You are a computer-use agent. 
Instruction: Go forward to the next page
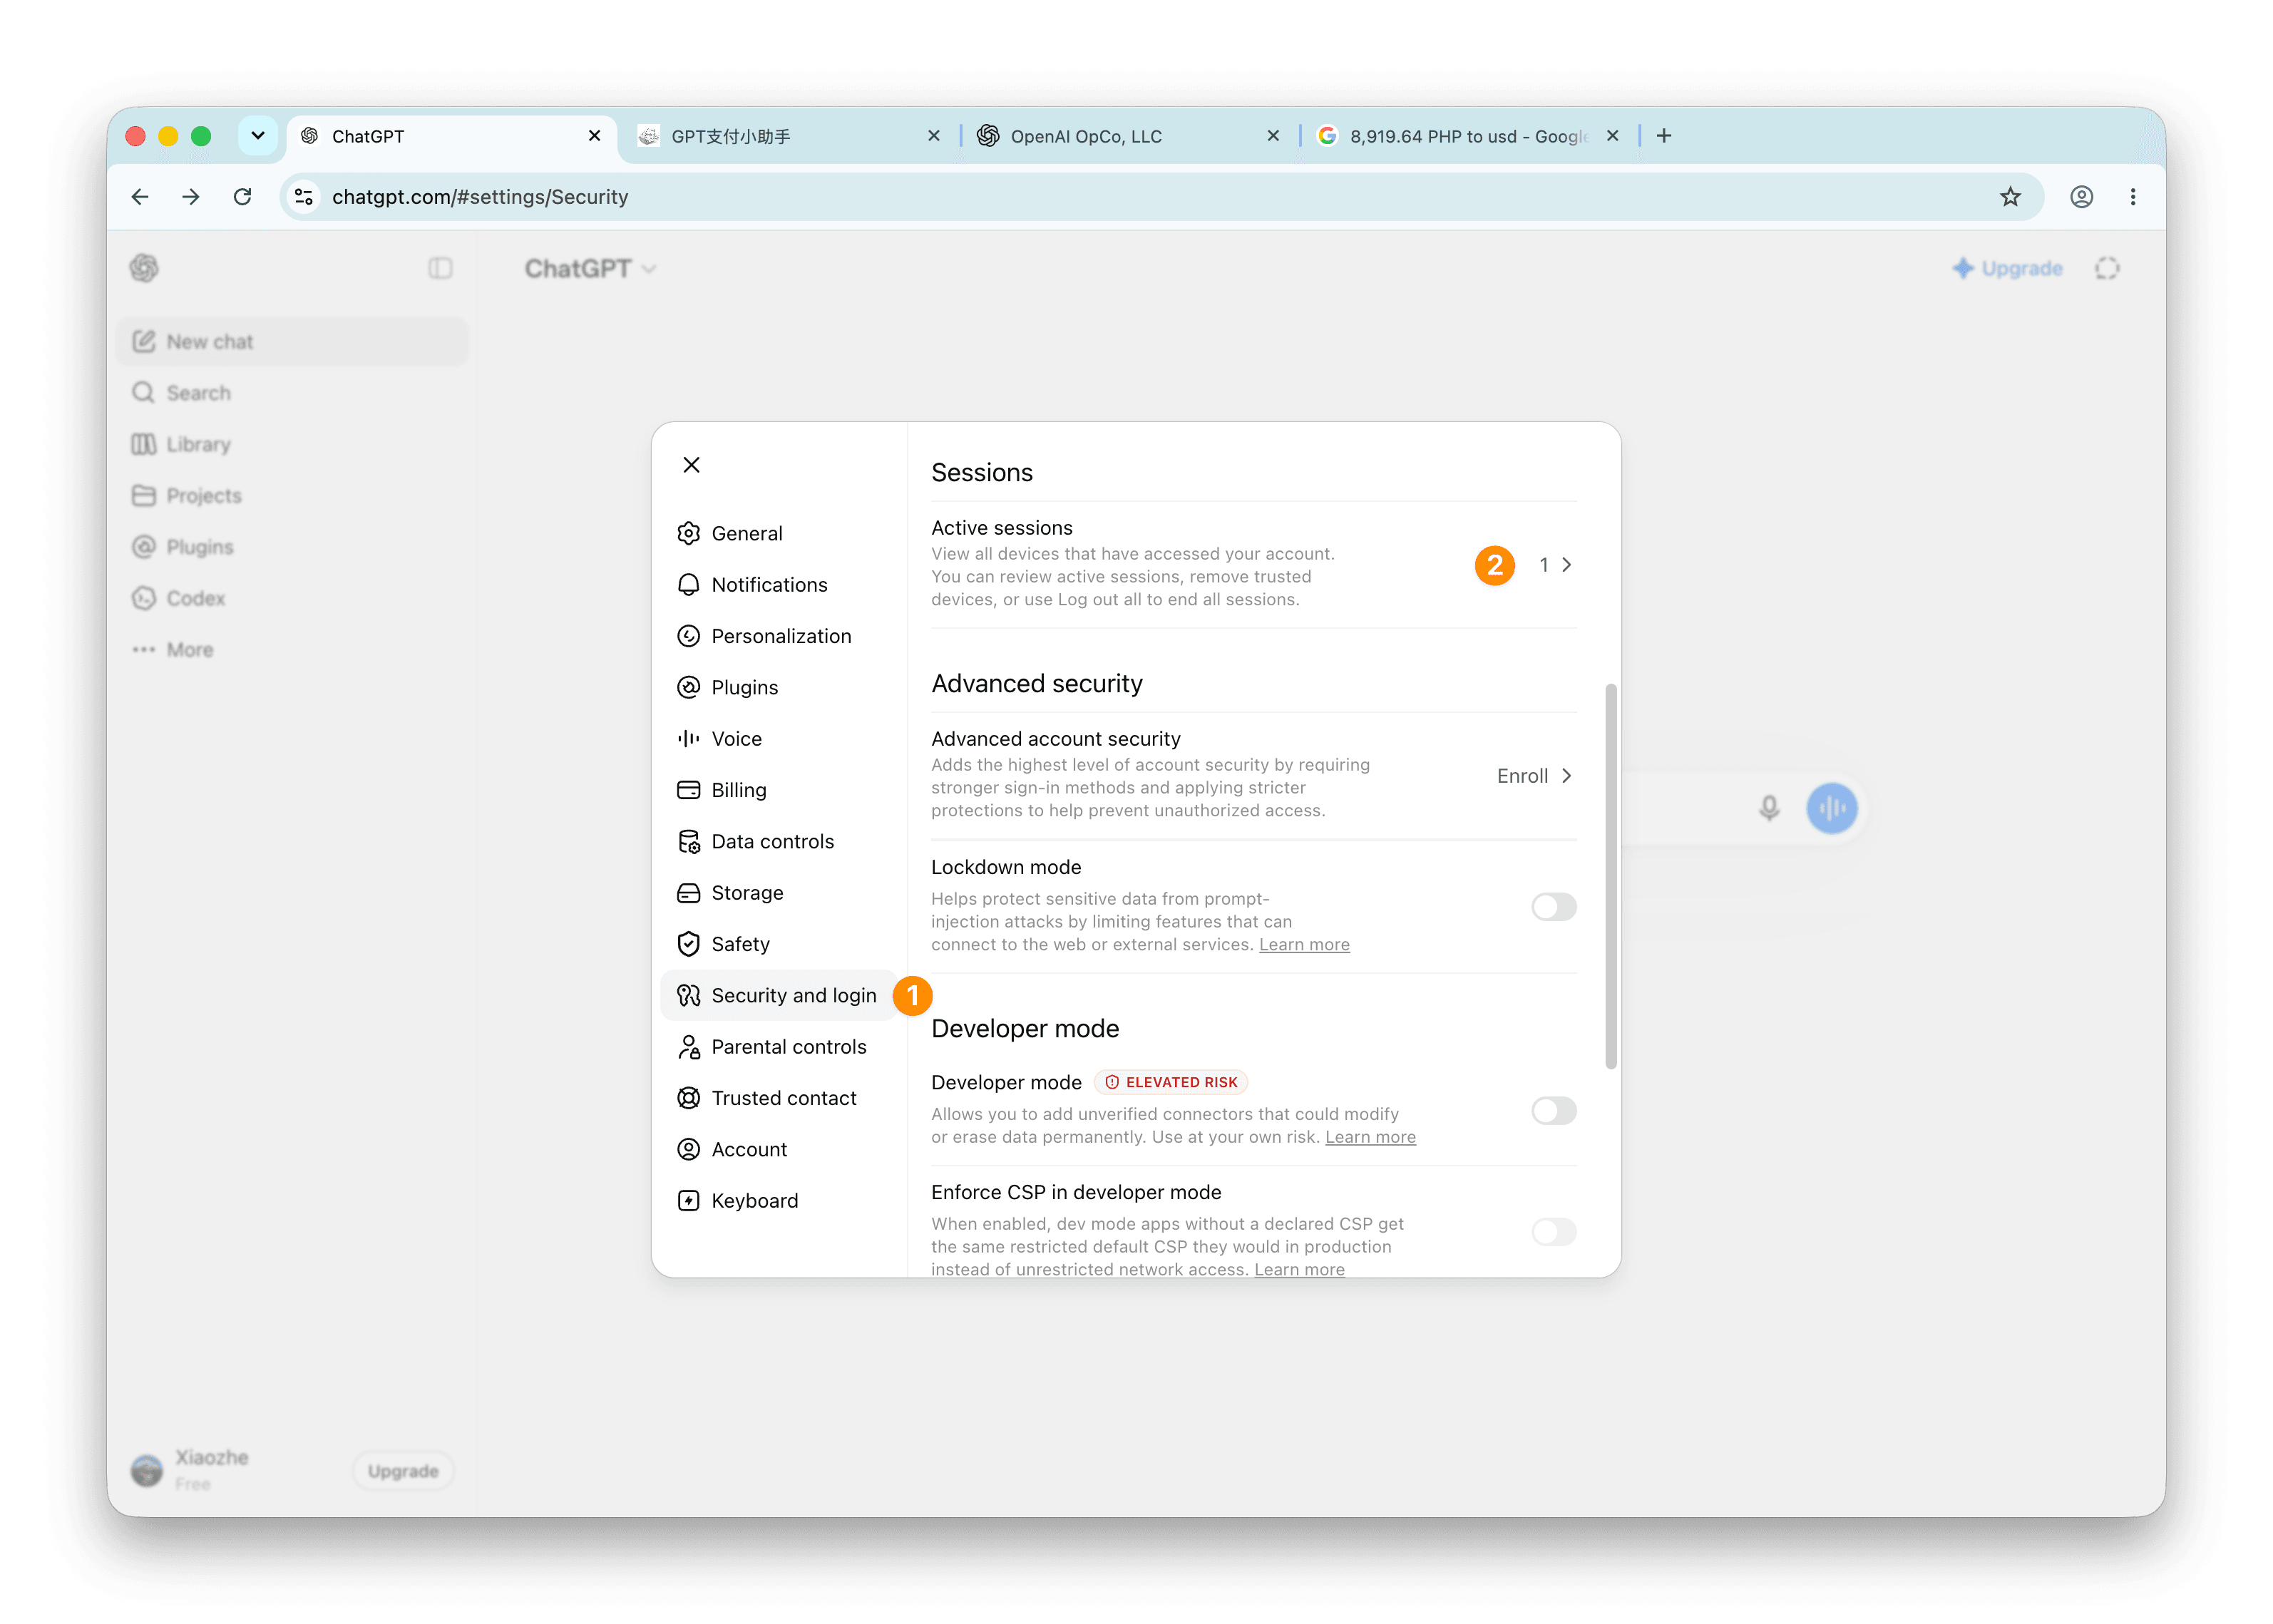tap(191, 197)
